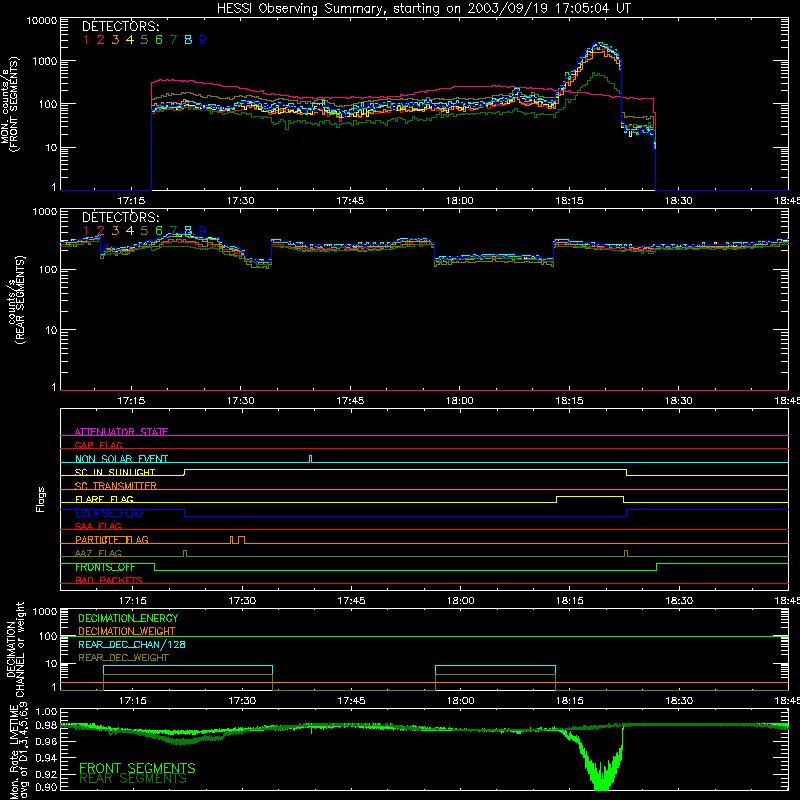Click the SAA_FLAG label
This screenshot has width=800, height=800.
pos(98,526)
